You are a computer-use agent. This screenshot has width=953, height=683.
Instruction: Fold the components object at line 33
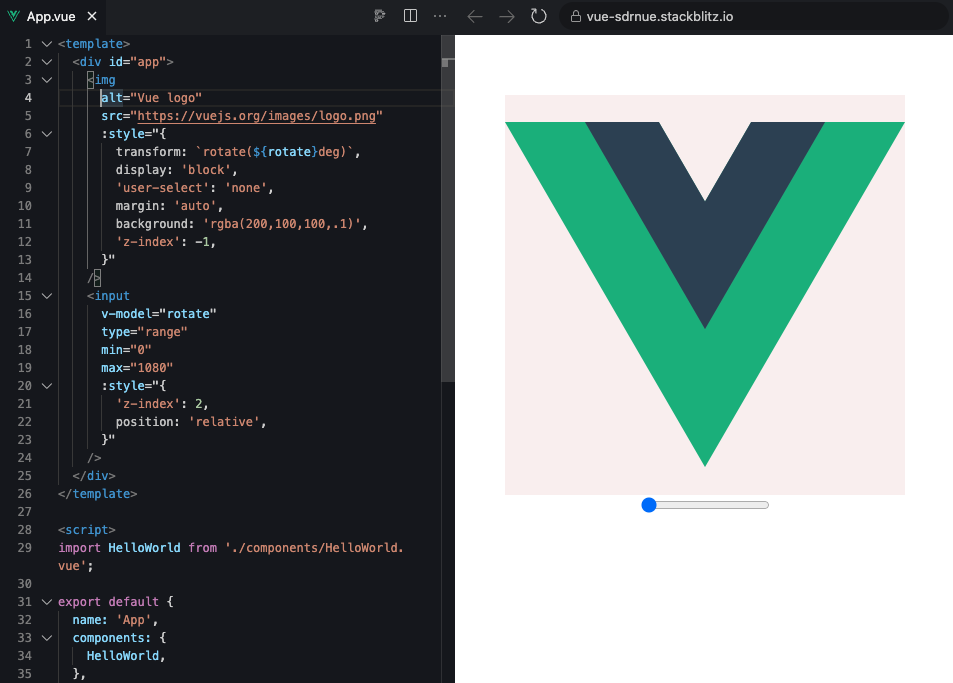(47, 638)
